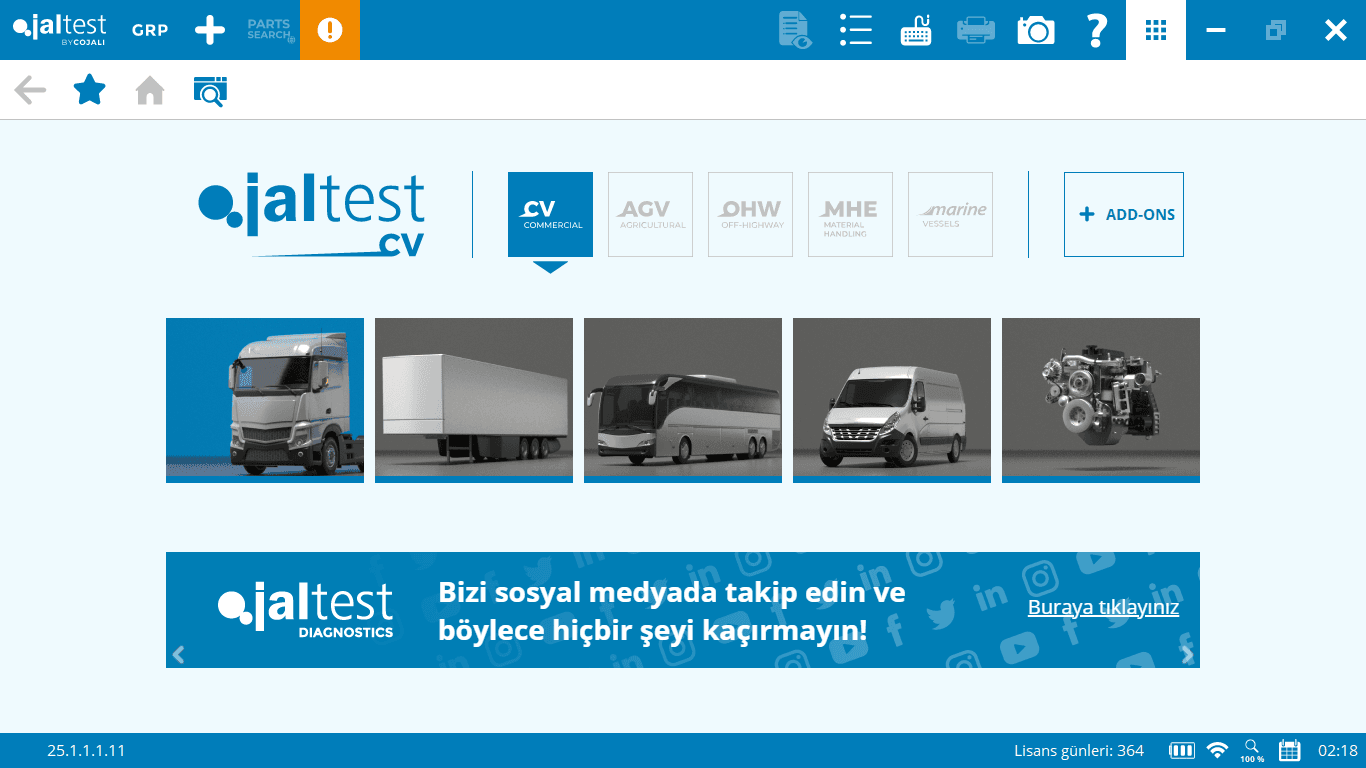Switch to the AGV Agricultural tab
This screenshot has height=768, width=1366.
tap(650, 214)
